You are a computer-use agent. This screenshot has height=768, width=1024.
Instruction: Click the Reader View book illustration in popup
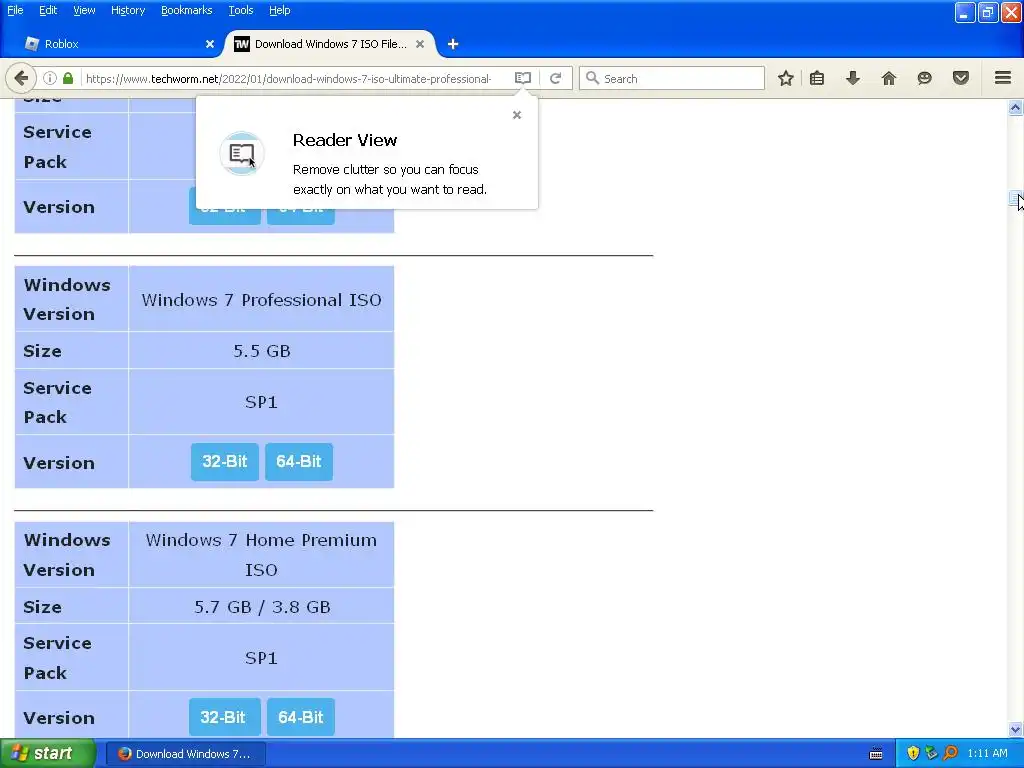coord(242,153)
